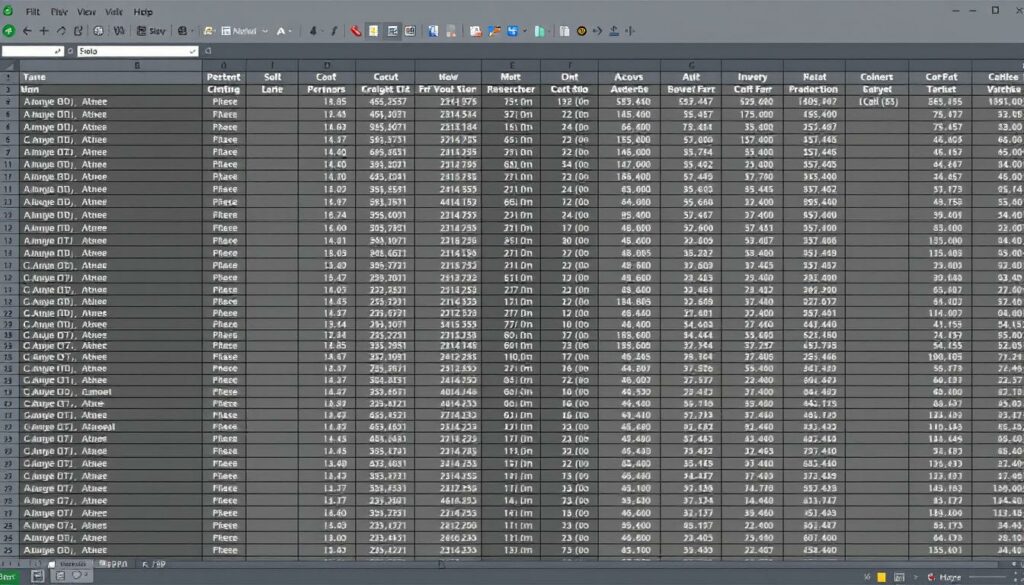Click the Inwery column header cell
1024x585 pixels.
click(752, 77)
